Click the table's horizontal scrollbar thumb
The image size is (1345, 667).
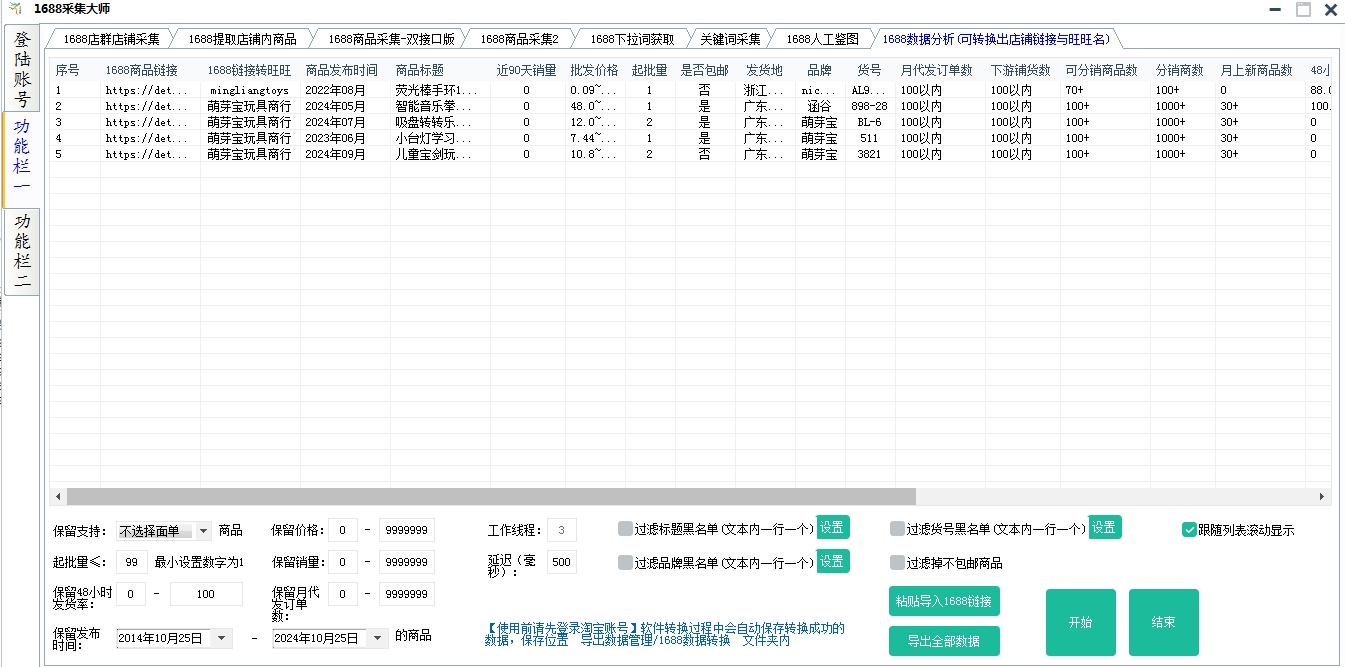point(491,496)
